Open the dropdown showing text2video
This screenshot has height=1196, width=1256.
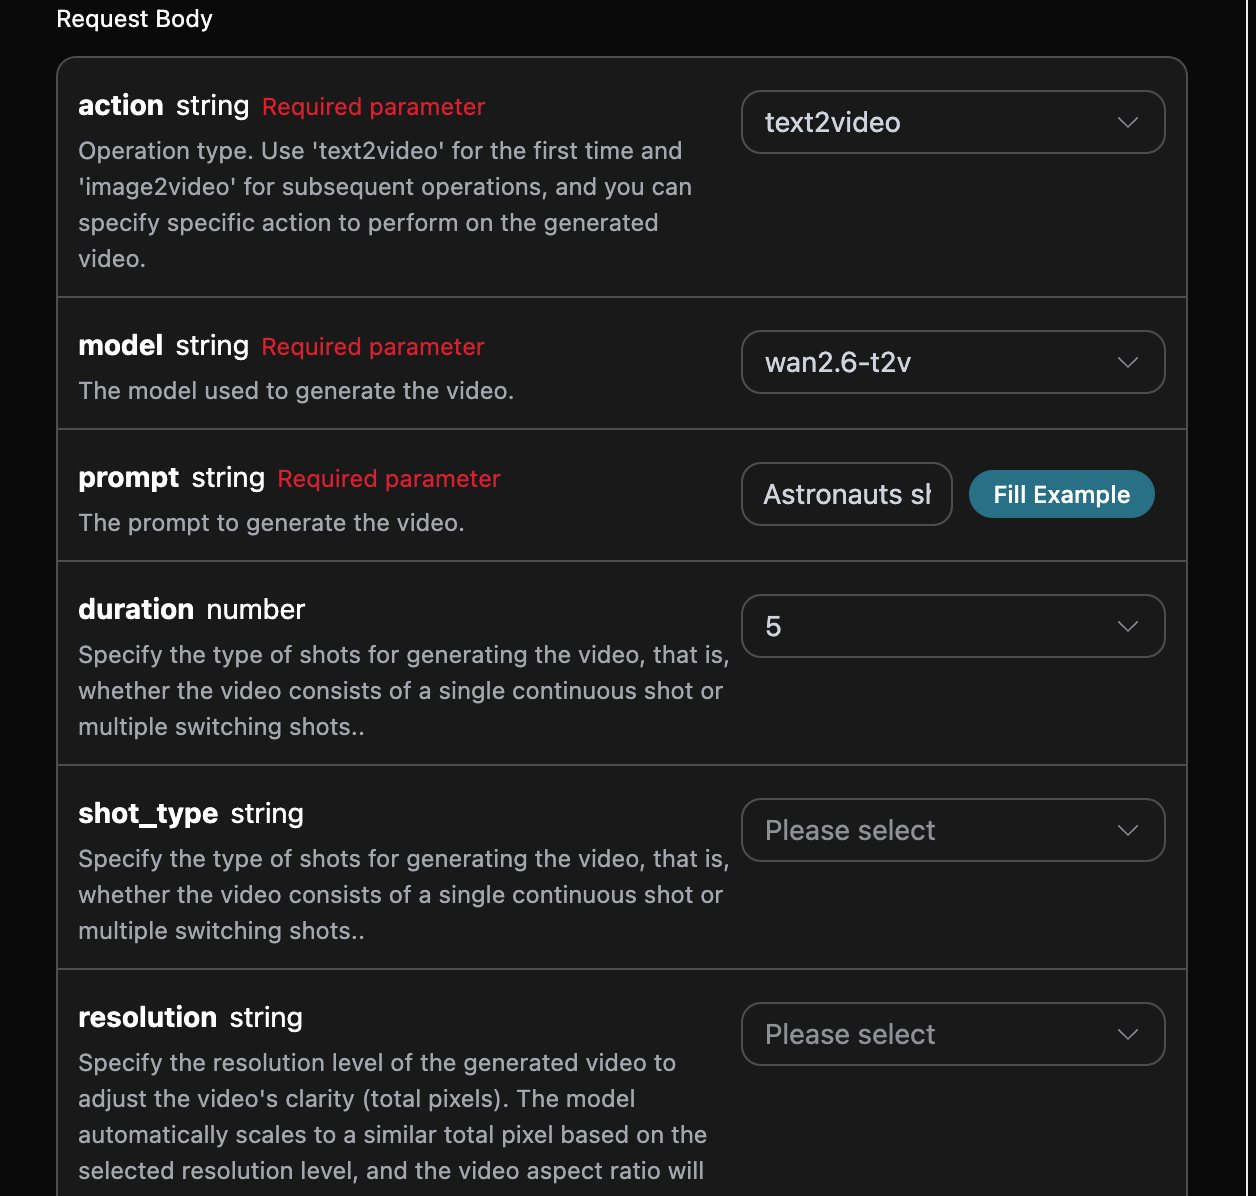[940, 123]
